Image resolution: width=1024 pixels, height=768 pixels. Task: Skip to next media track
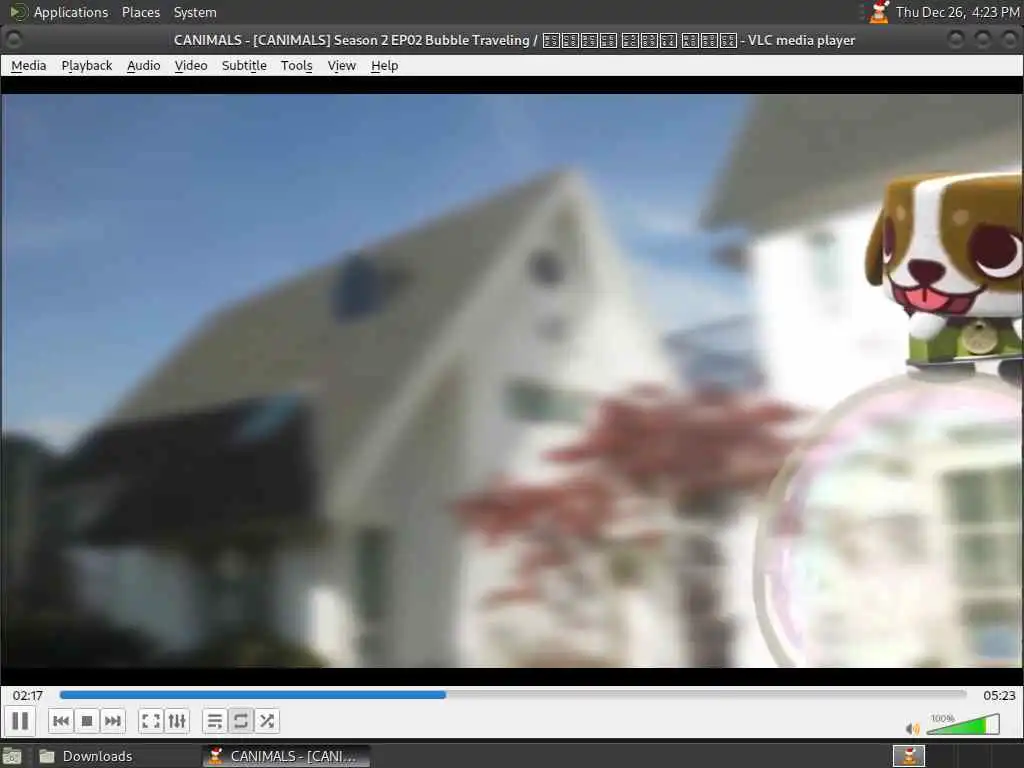[x=113, y=721]
